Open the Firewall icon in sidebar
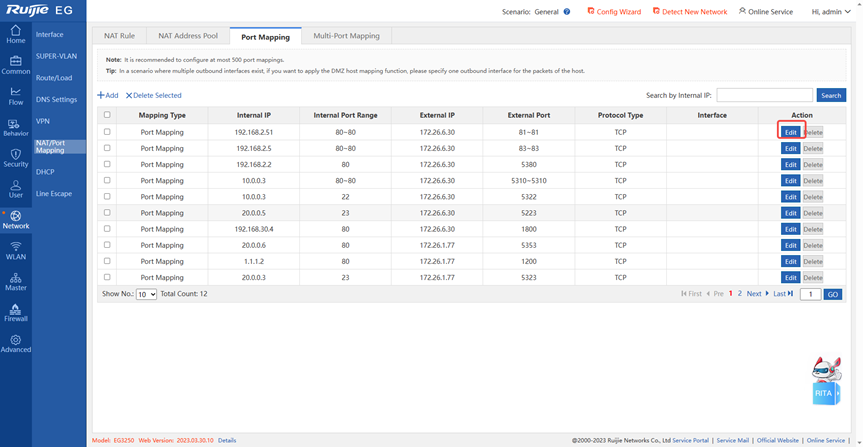The image size is (863, 447). [x=15, y=311]
